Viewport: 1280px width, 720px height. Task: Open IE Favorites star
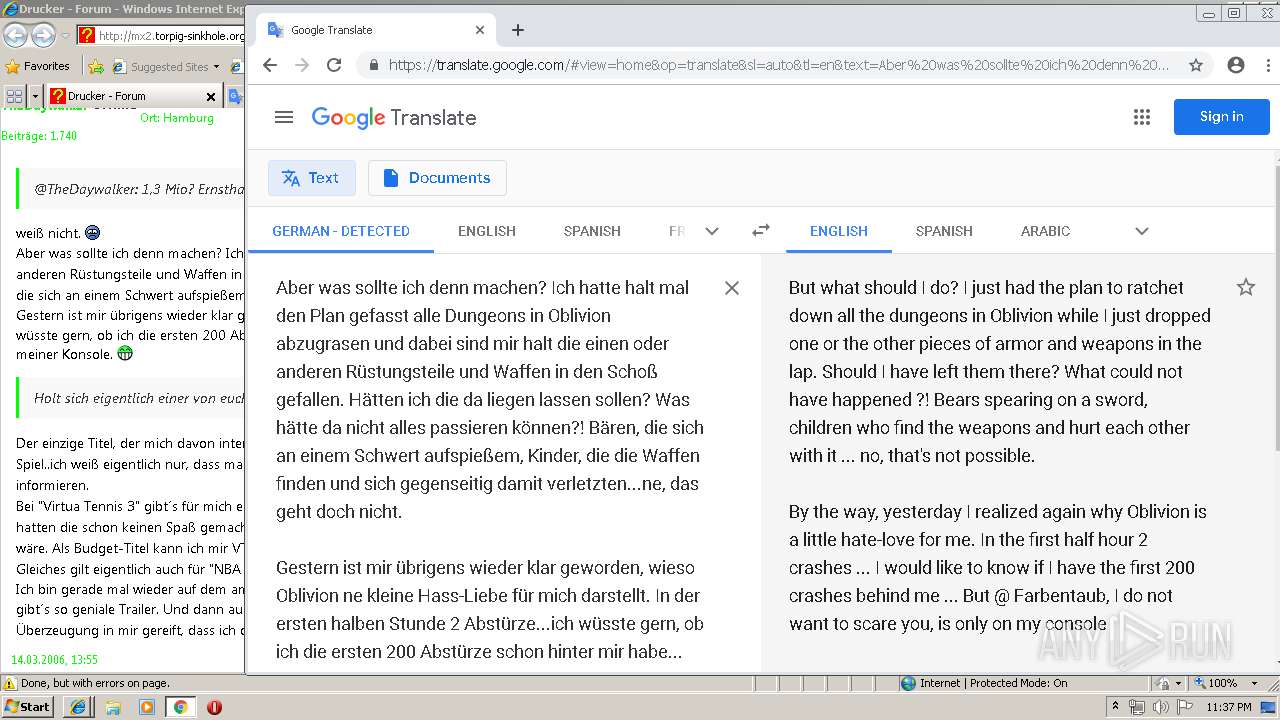tap(37, 66)
